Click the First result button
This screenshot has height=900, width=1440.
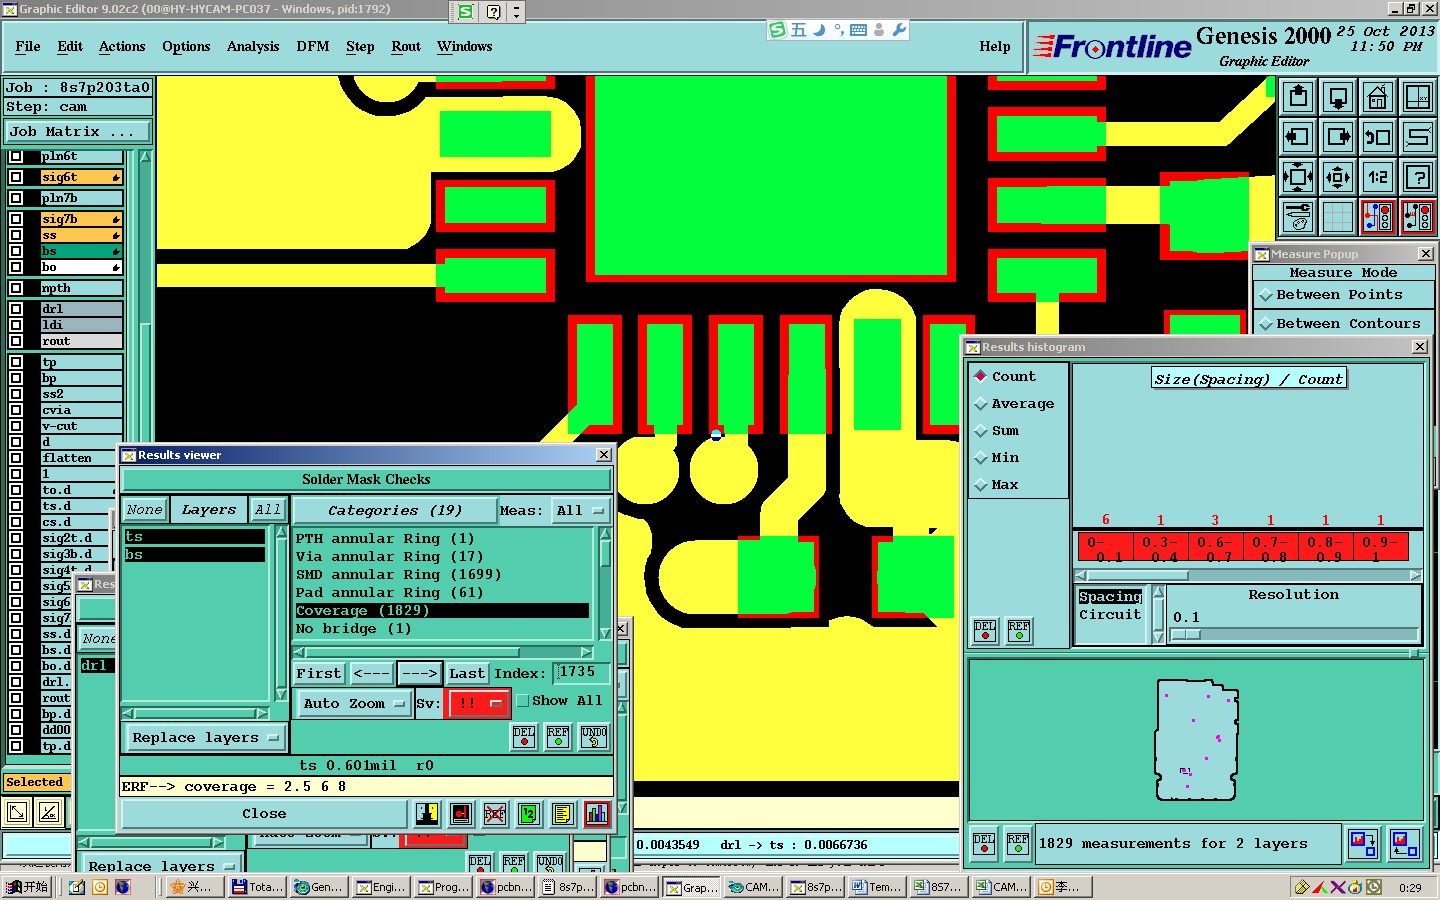[x=319, y=673]
